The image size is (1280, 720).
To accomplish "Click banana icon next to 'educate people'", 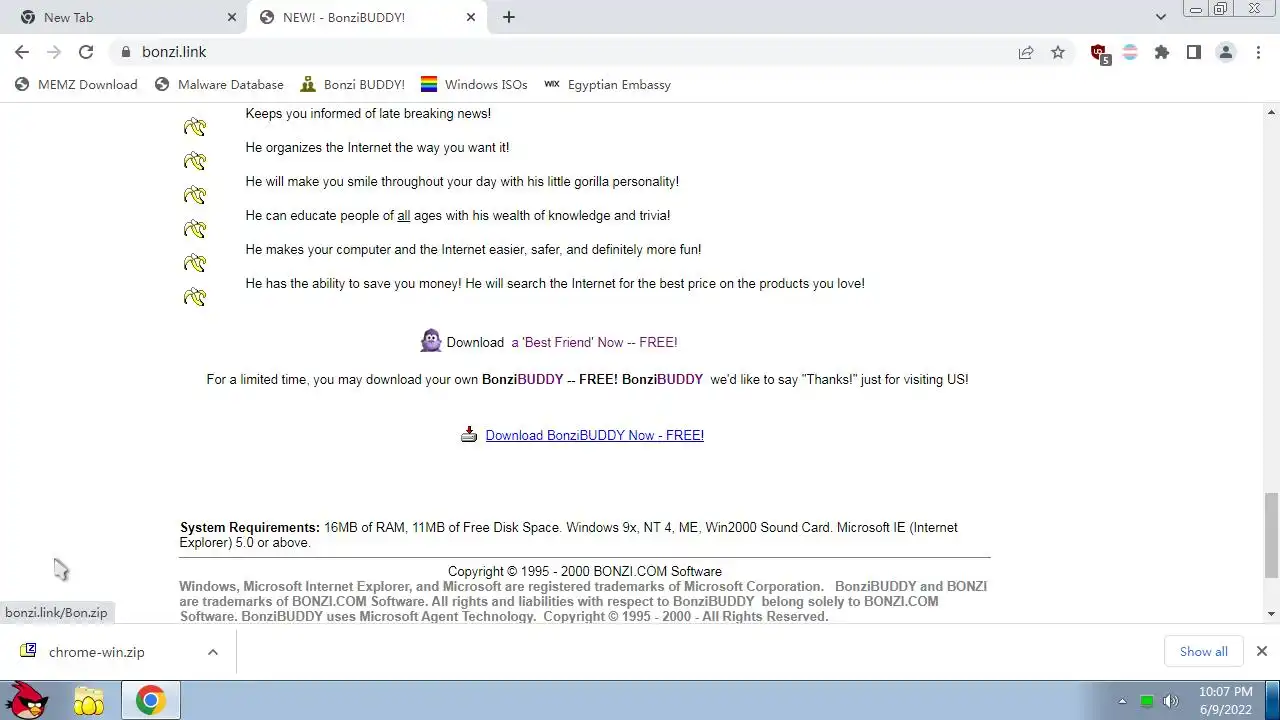I will 195,229.
